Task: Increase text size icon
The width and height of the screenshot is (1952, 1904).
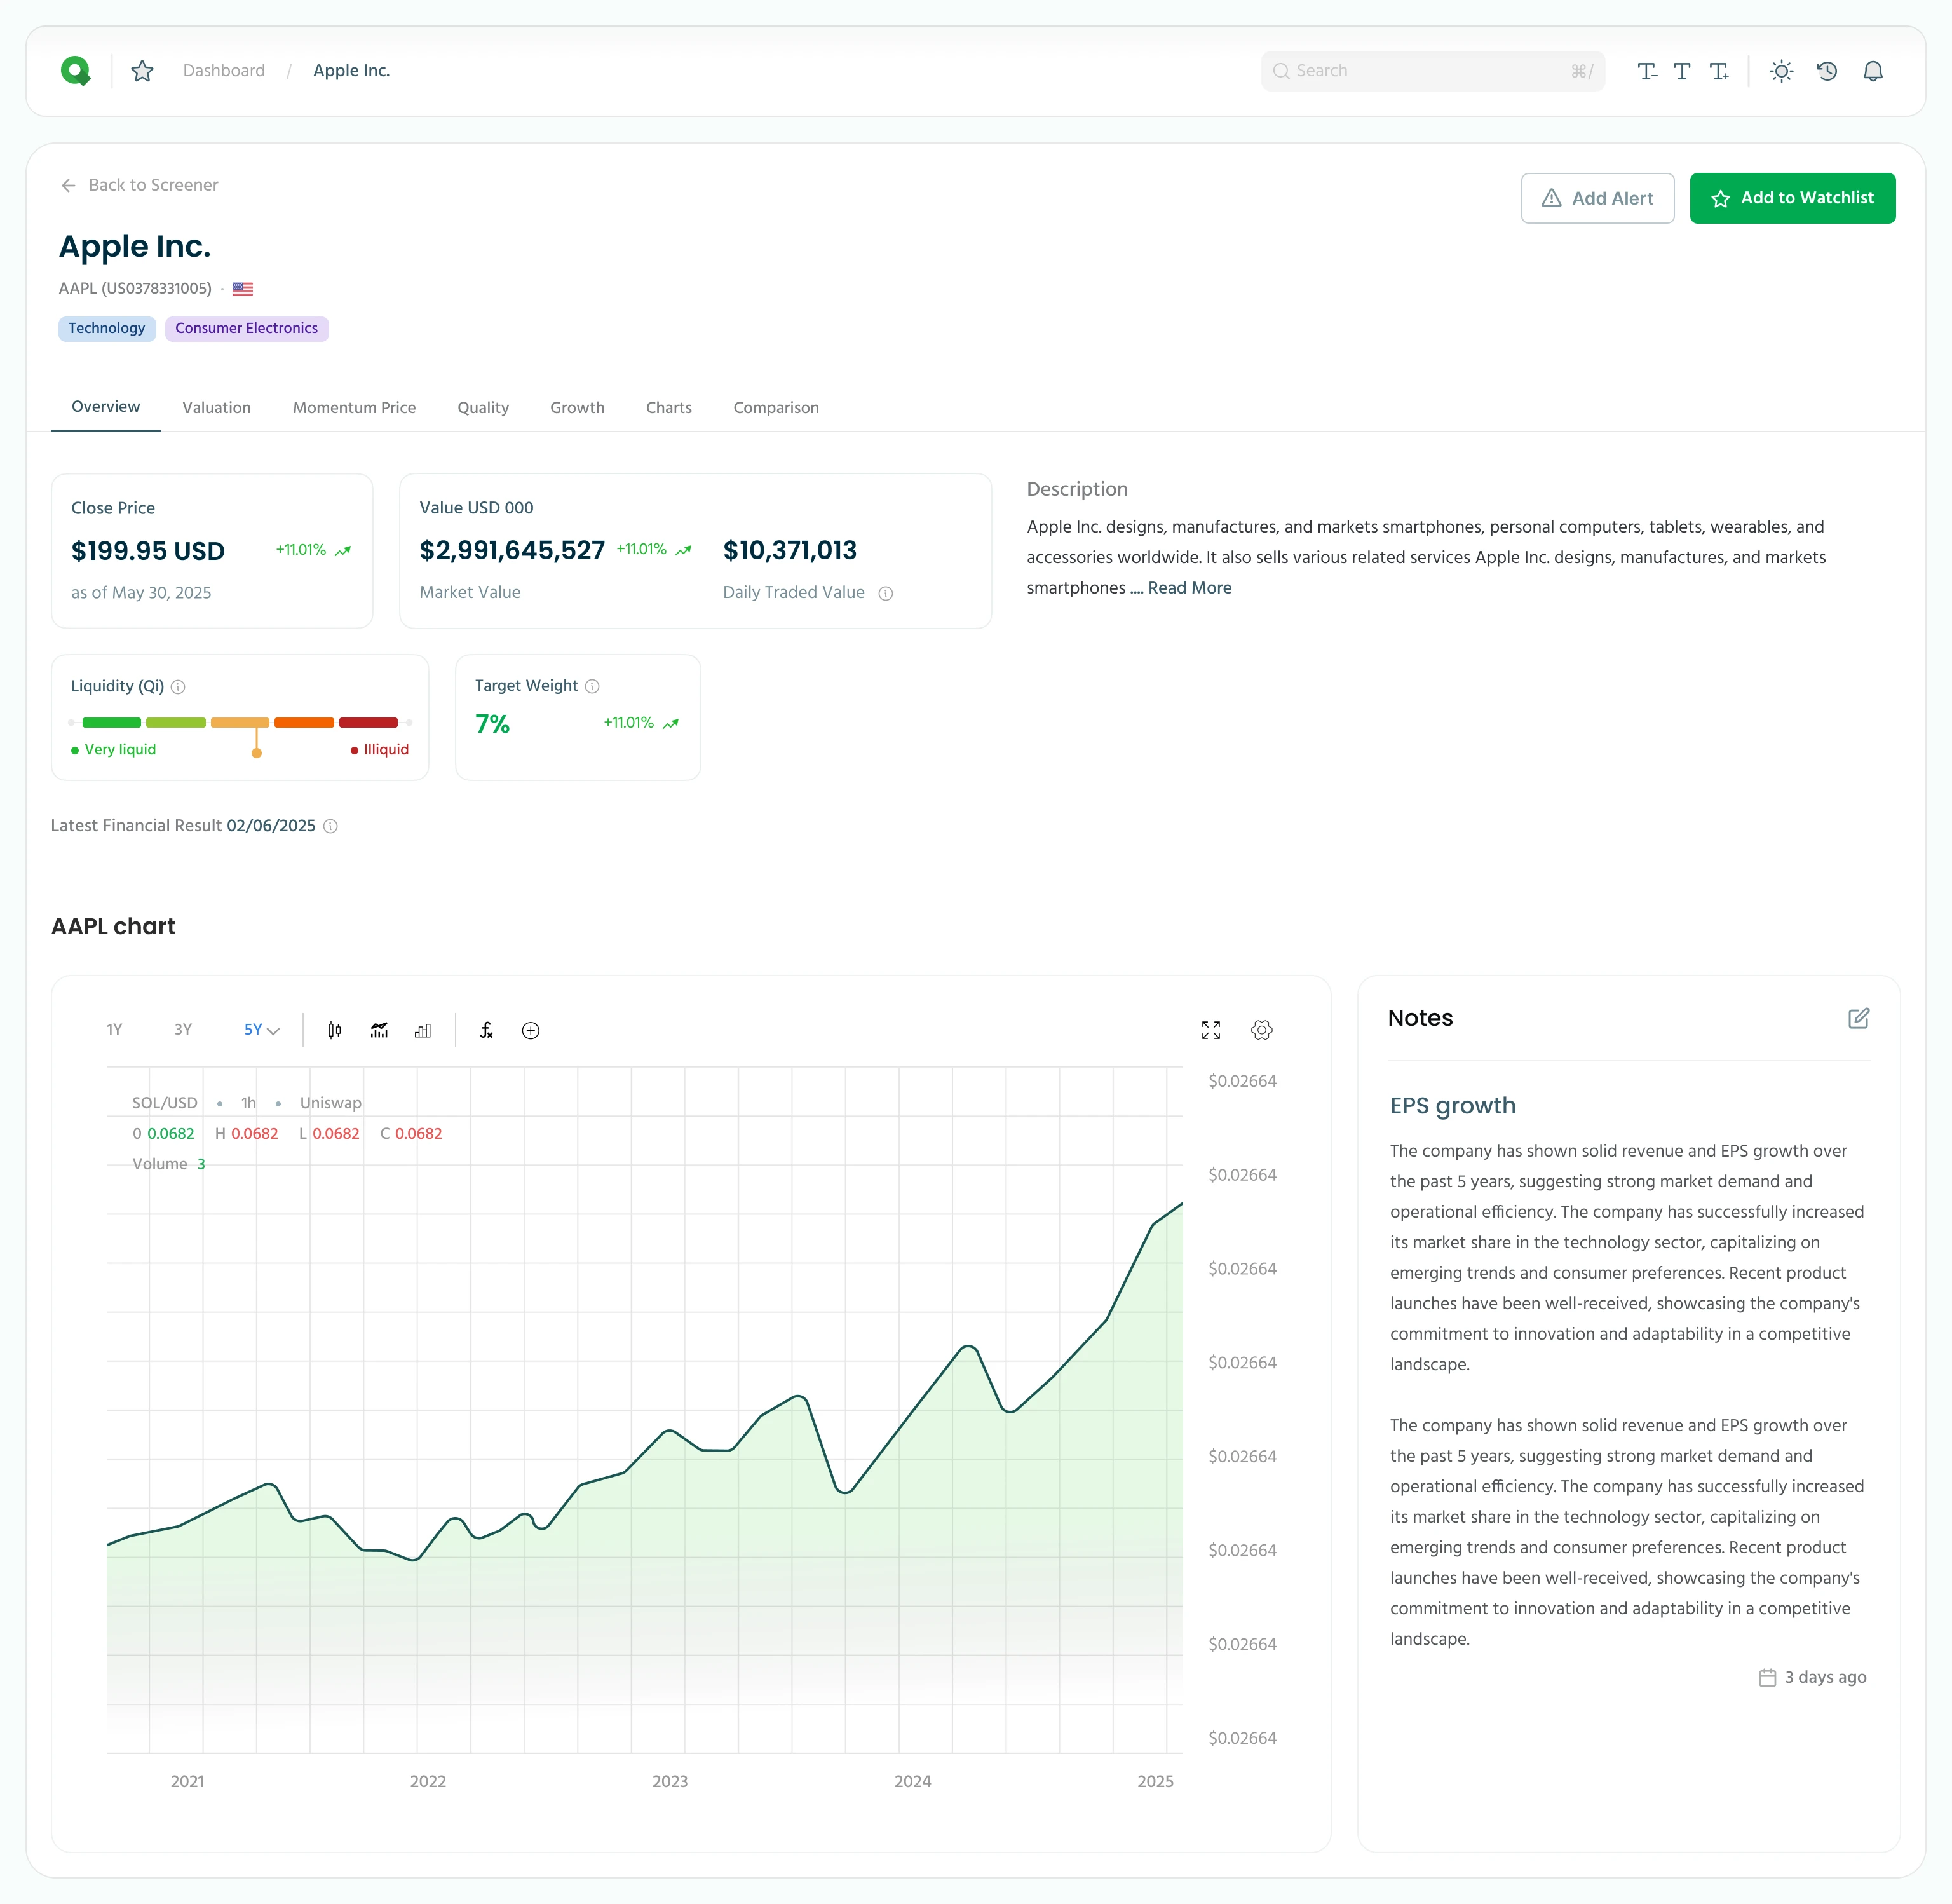Action: pos(1719,71)
